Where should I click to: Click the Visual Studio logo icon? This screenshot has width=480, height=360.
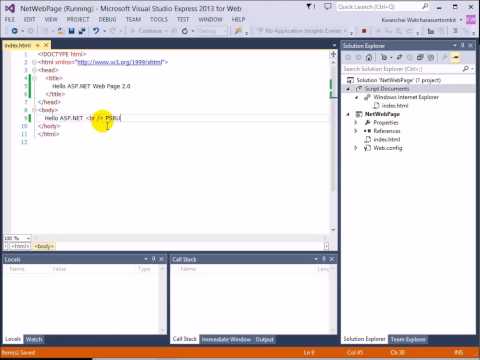point(10,8)
